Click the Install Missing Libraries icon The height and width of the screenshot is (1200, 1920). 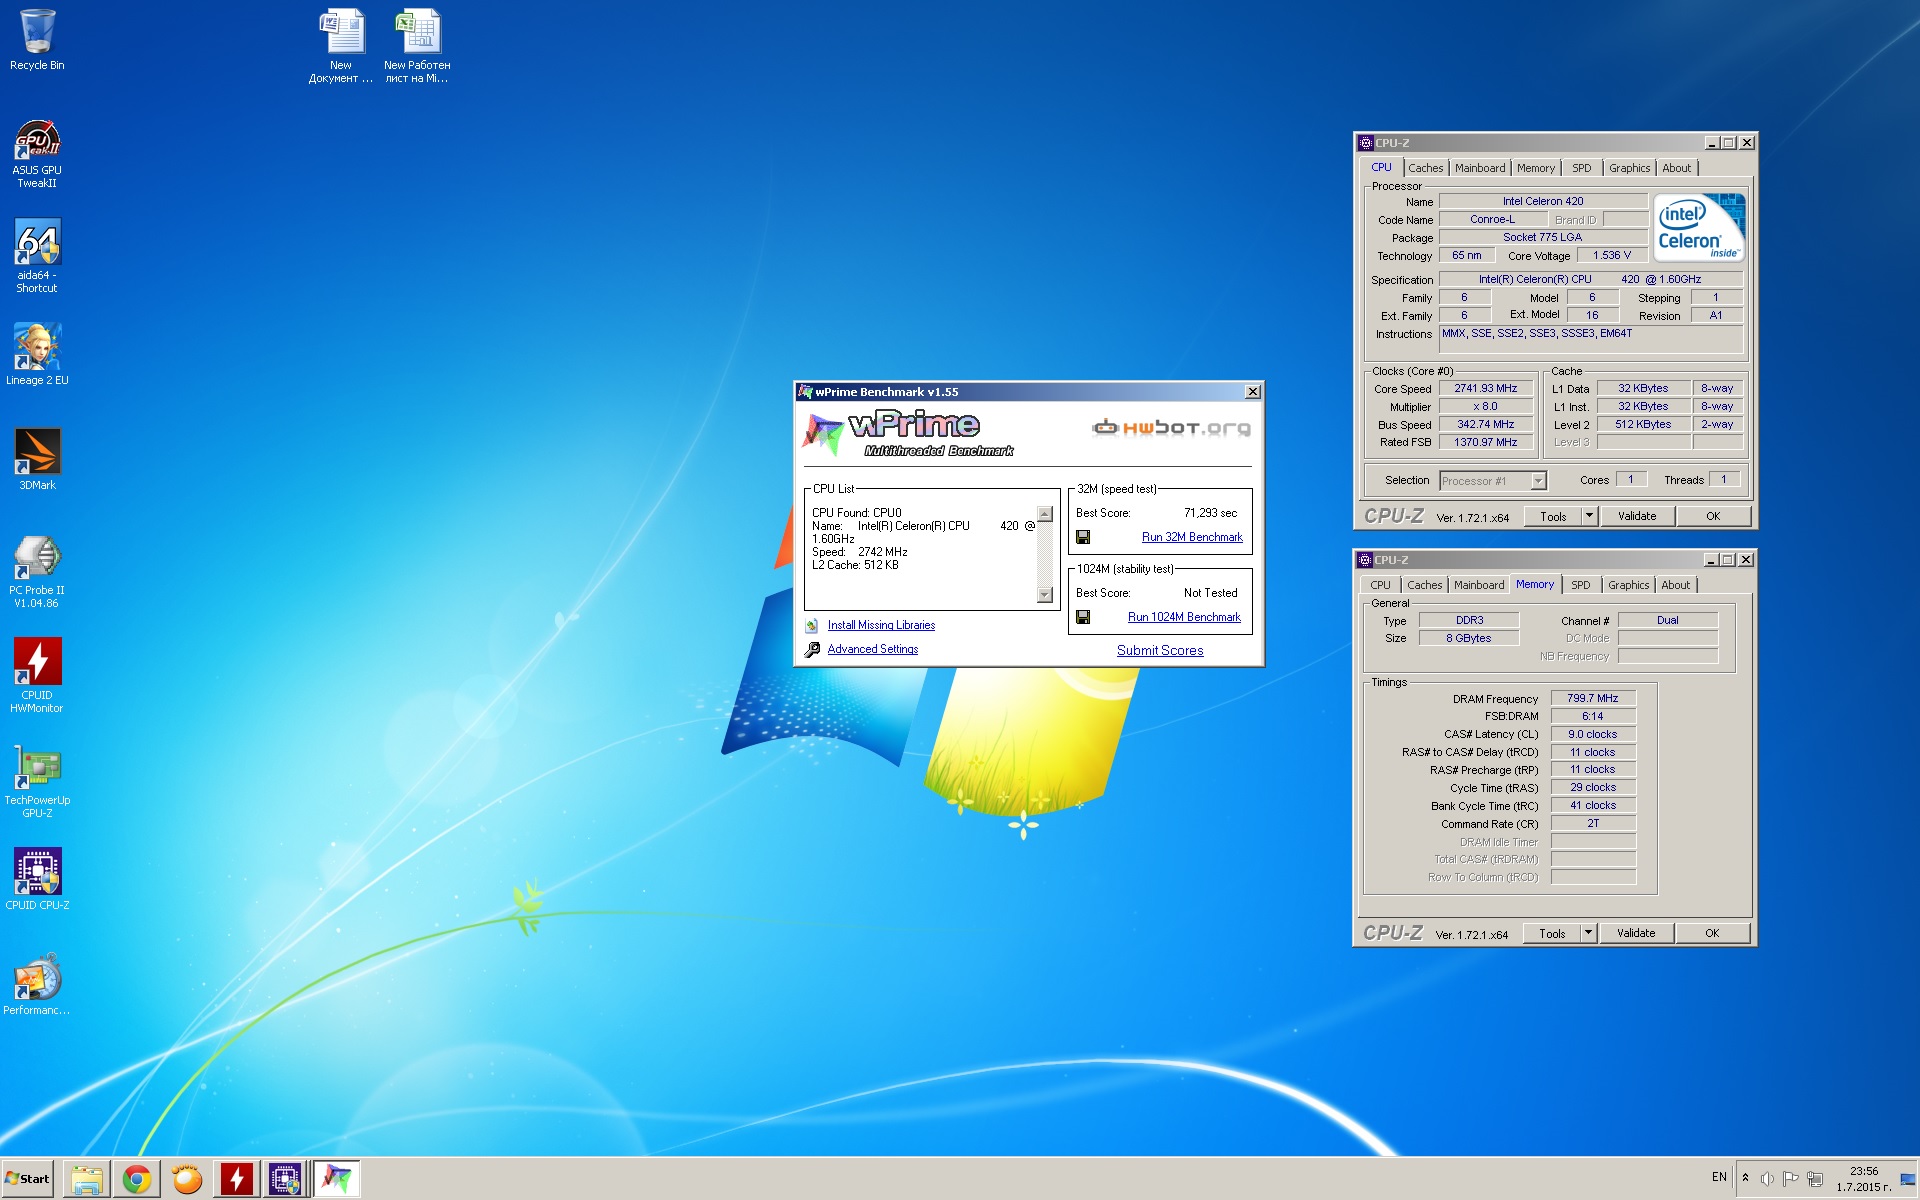click(x=812, y=625)
